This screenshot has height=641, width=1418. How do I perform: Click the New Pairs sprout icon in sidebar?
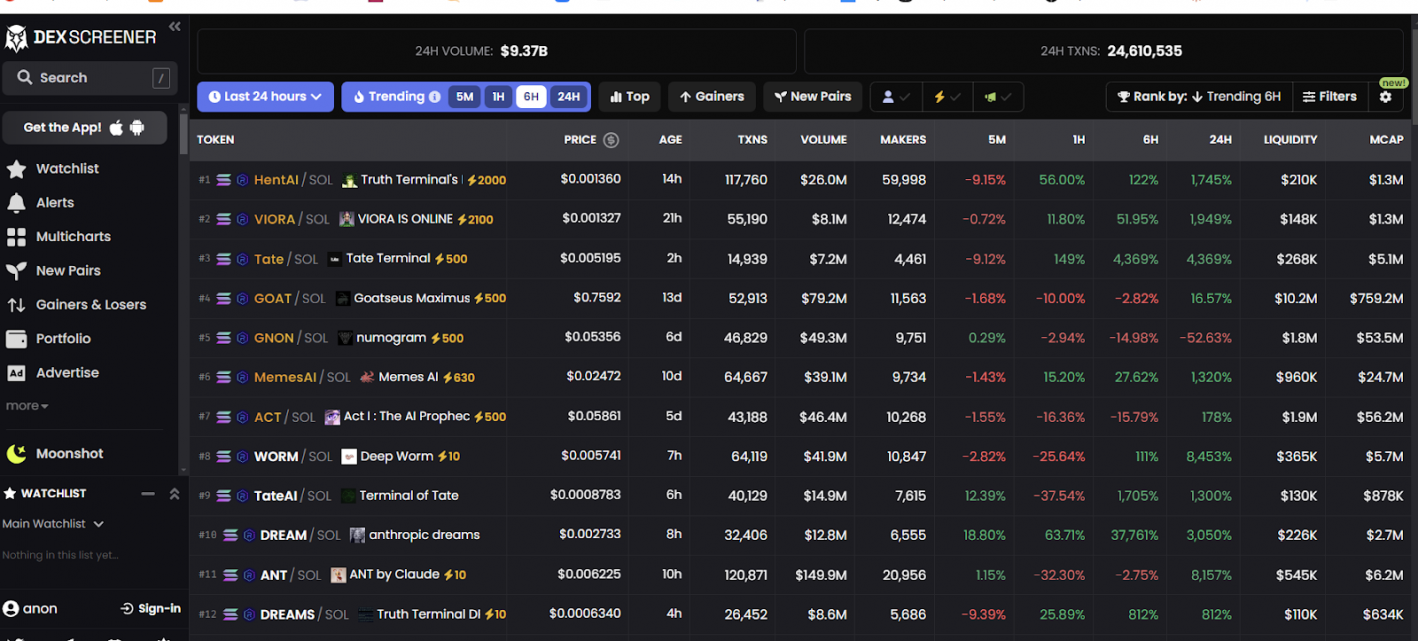click(x=16, y=271)
